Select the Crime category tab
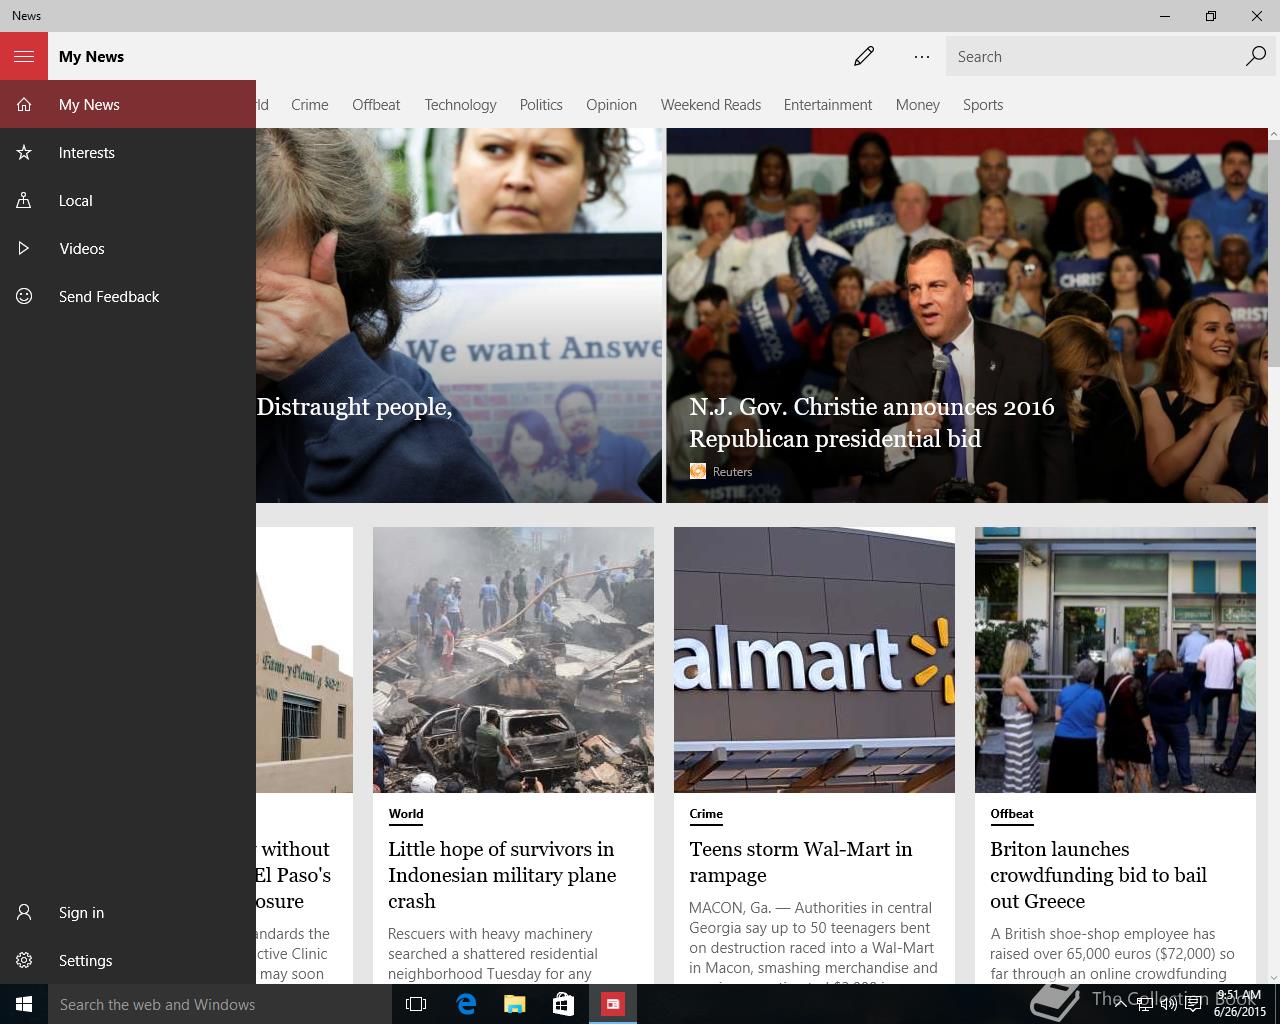This screenshot has height=1024, width=1280. (x=310, y=104)
